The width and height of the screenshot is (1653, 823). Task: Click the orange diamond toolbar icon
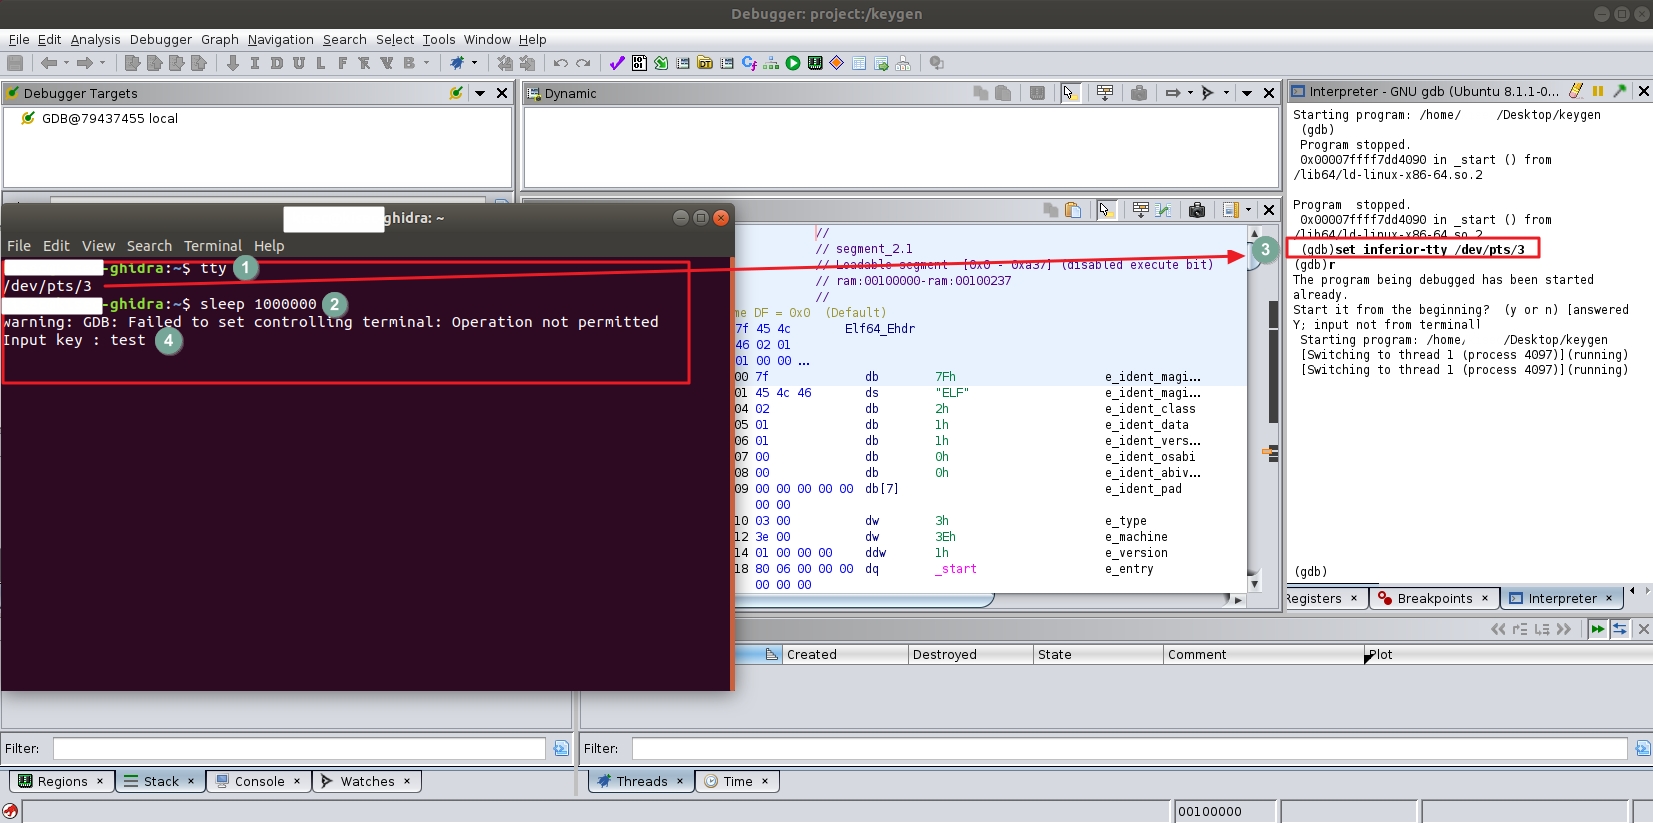pyautogui.click(x=837, y=63)
